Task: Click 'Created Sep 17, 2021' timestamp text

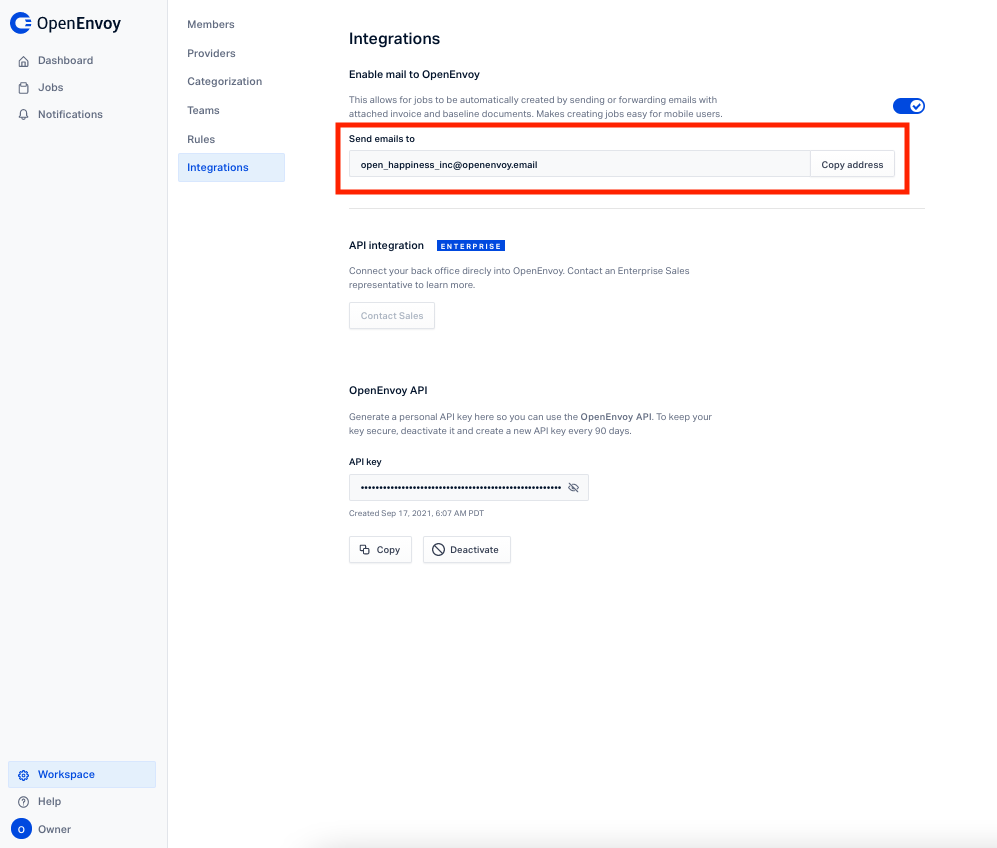Action: [416, 513]
